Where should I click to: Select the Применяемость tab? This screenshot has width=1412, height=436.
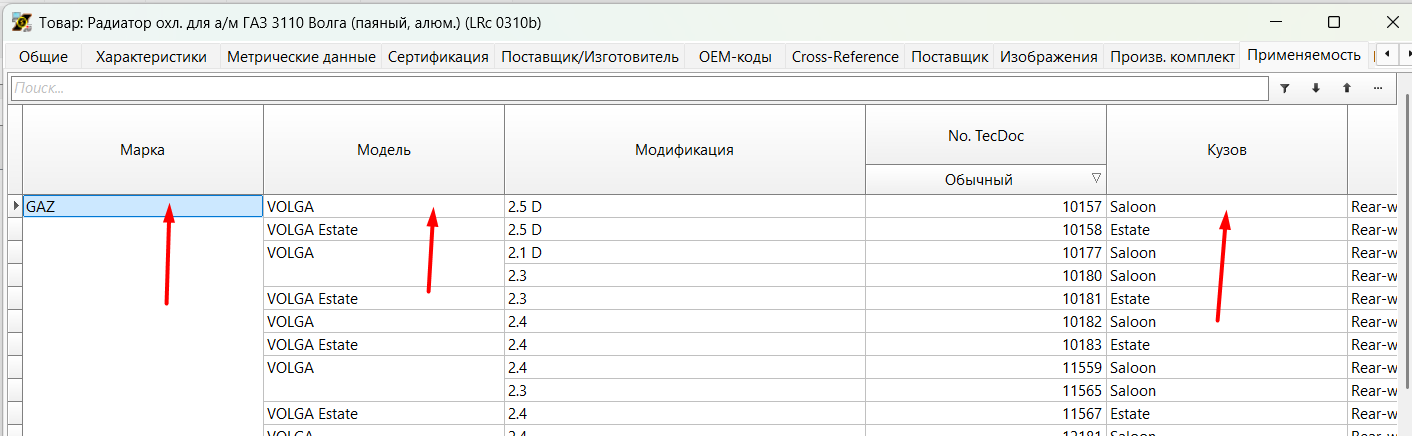1304,55
